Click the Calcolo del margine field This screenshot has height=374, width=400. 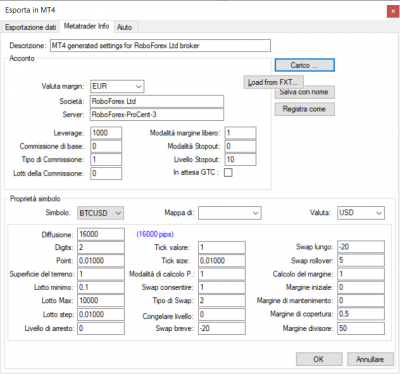click(361, 274)
